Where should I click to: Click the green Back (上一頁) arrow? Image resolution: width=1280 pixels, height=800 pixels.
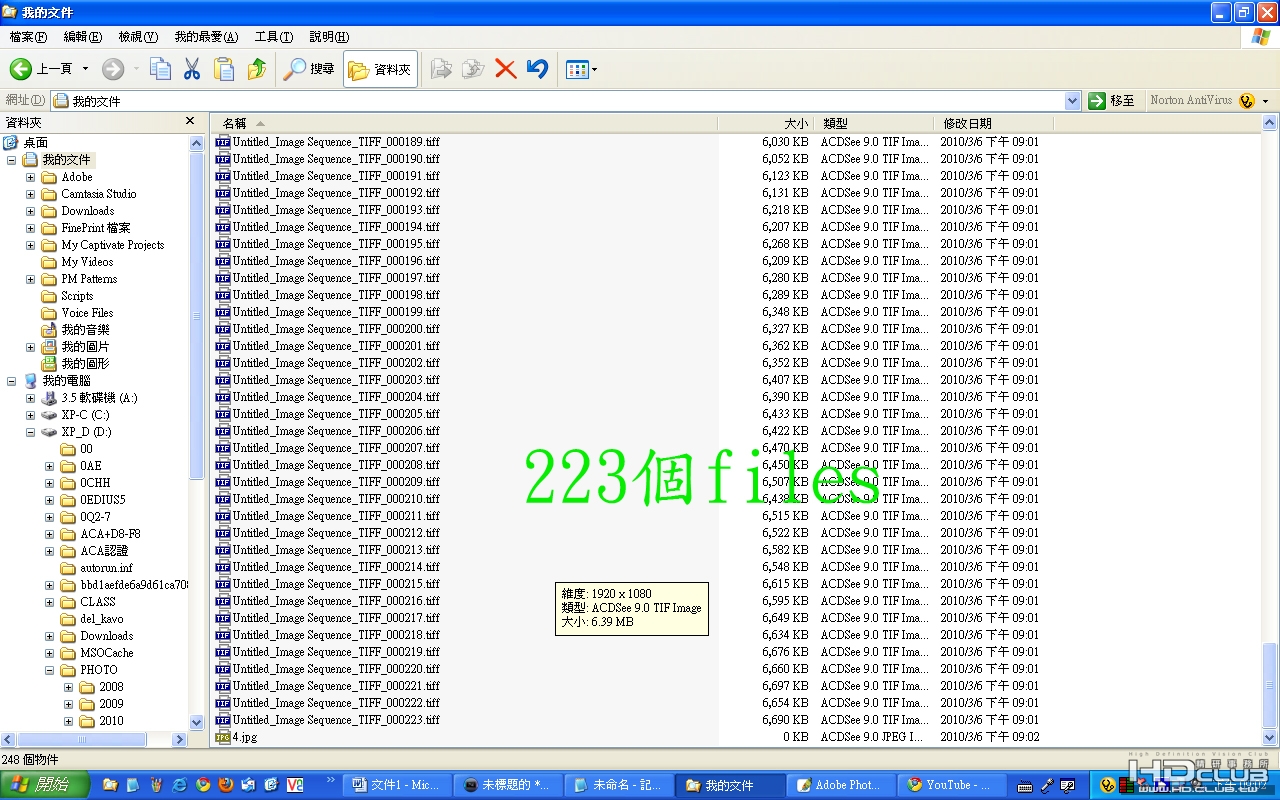coord(21,69)
